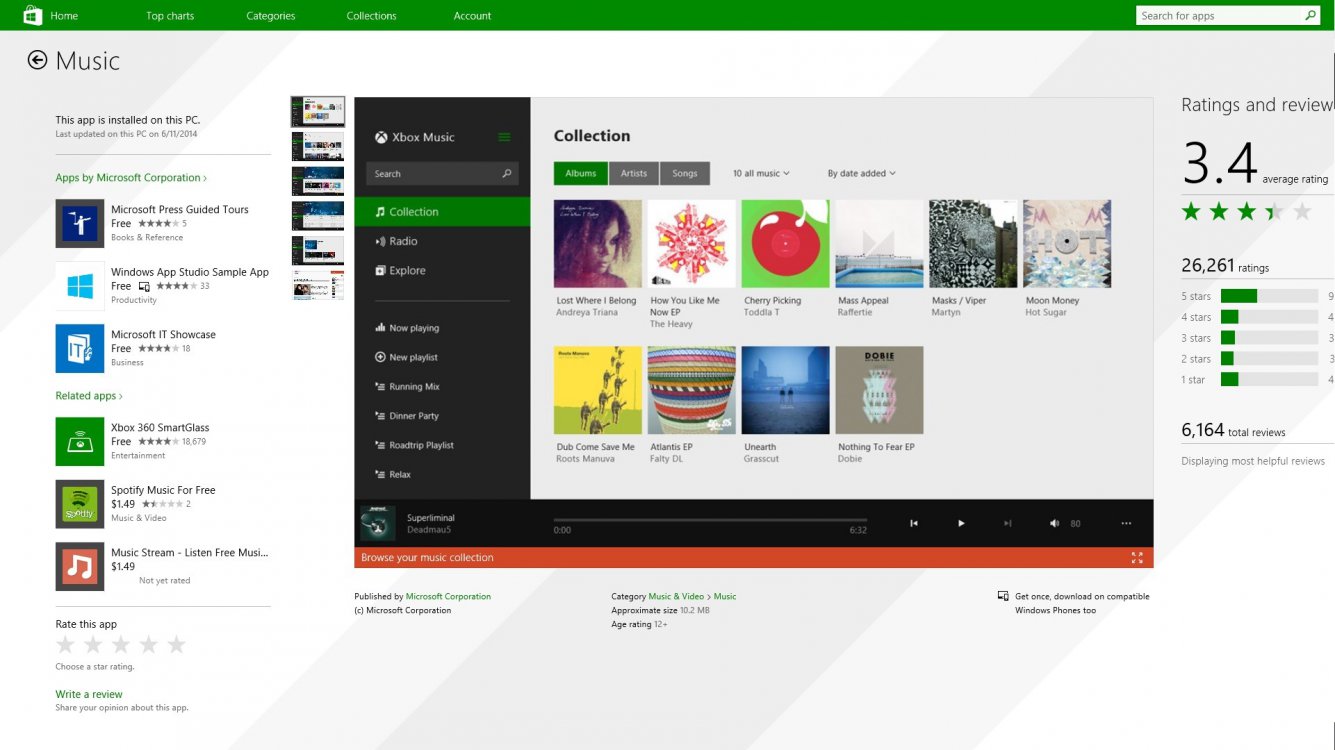
Task: Click the 5 stars rating bar
Action: click(x=1269, y=296)
